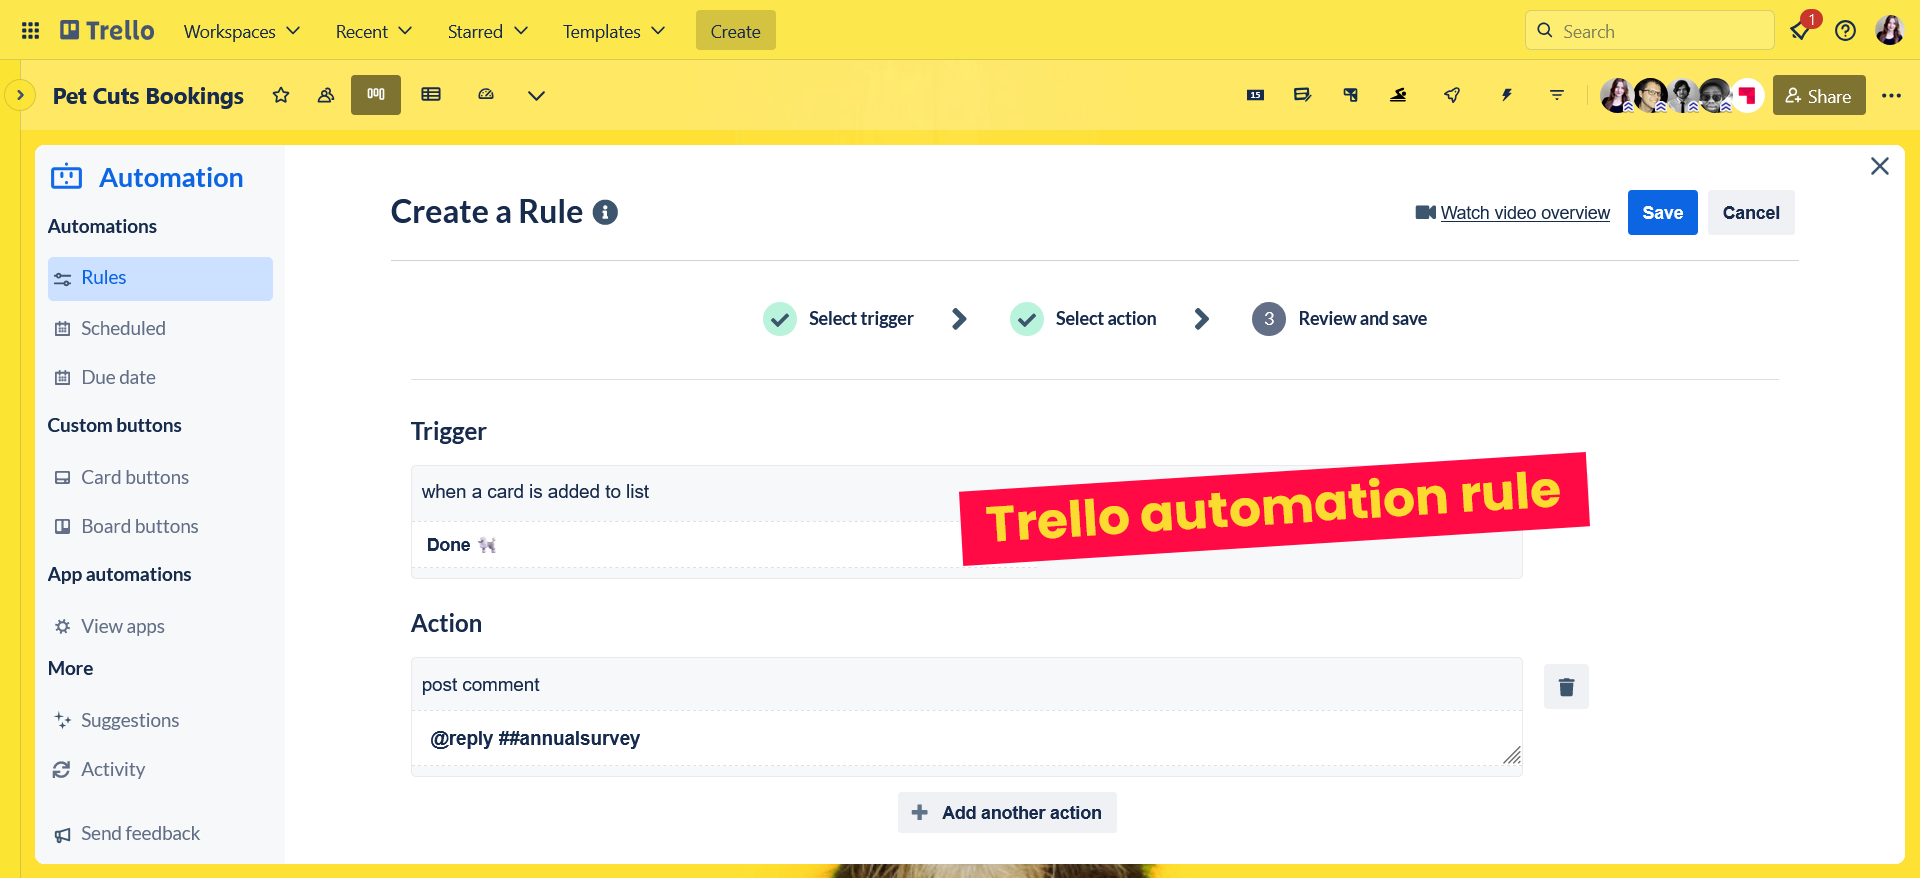This screenshot has height=878, width=1920.
Task: Switch to the Board view icon
Action: [376, 95]
